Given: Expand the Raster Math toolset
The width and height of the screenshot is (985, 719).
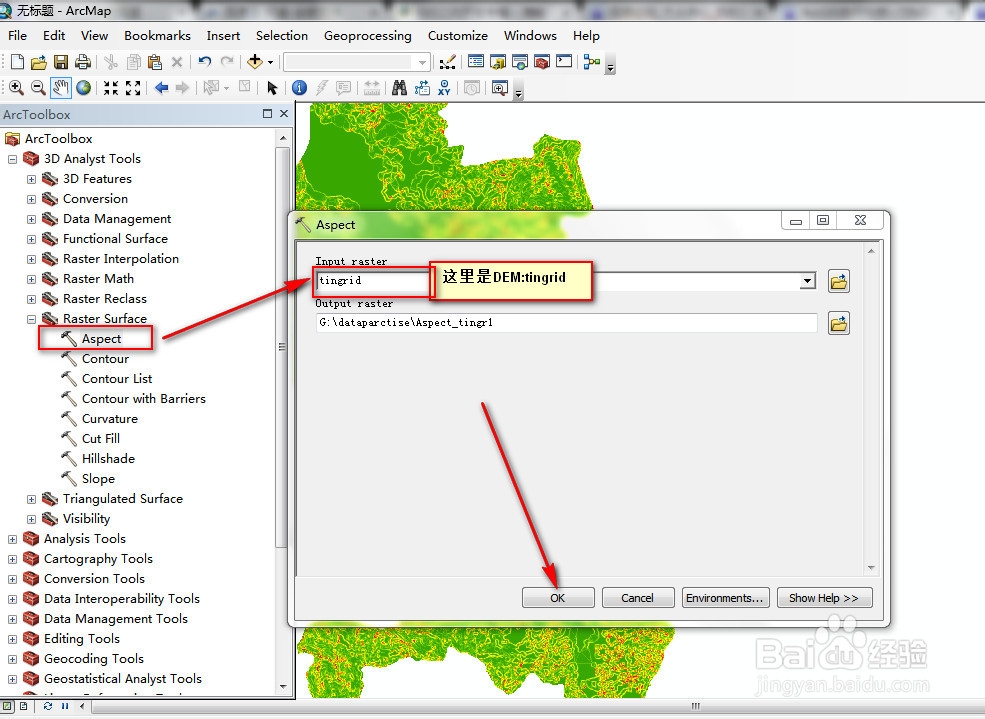Looking at the screenshot, I should 31,279.
